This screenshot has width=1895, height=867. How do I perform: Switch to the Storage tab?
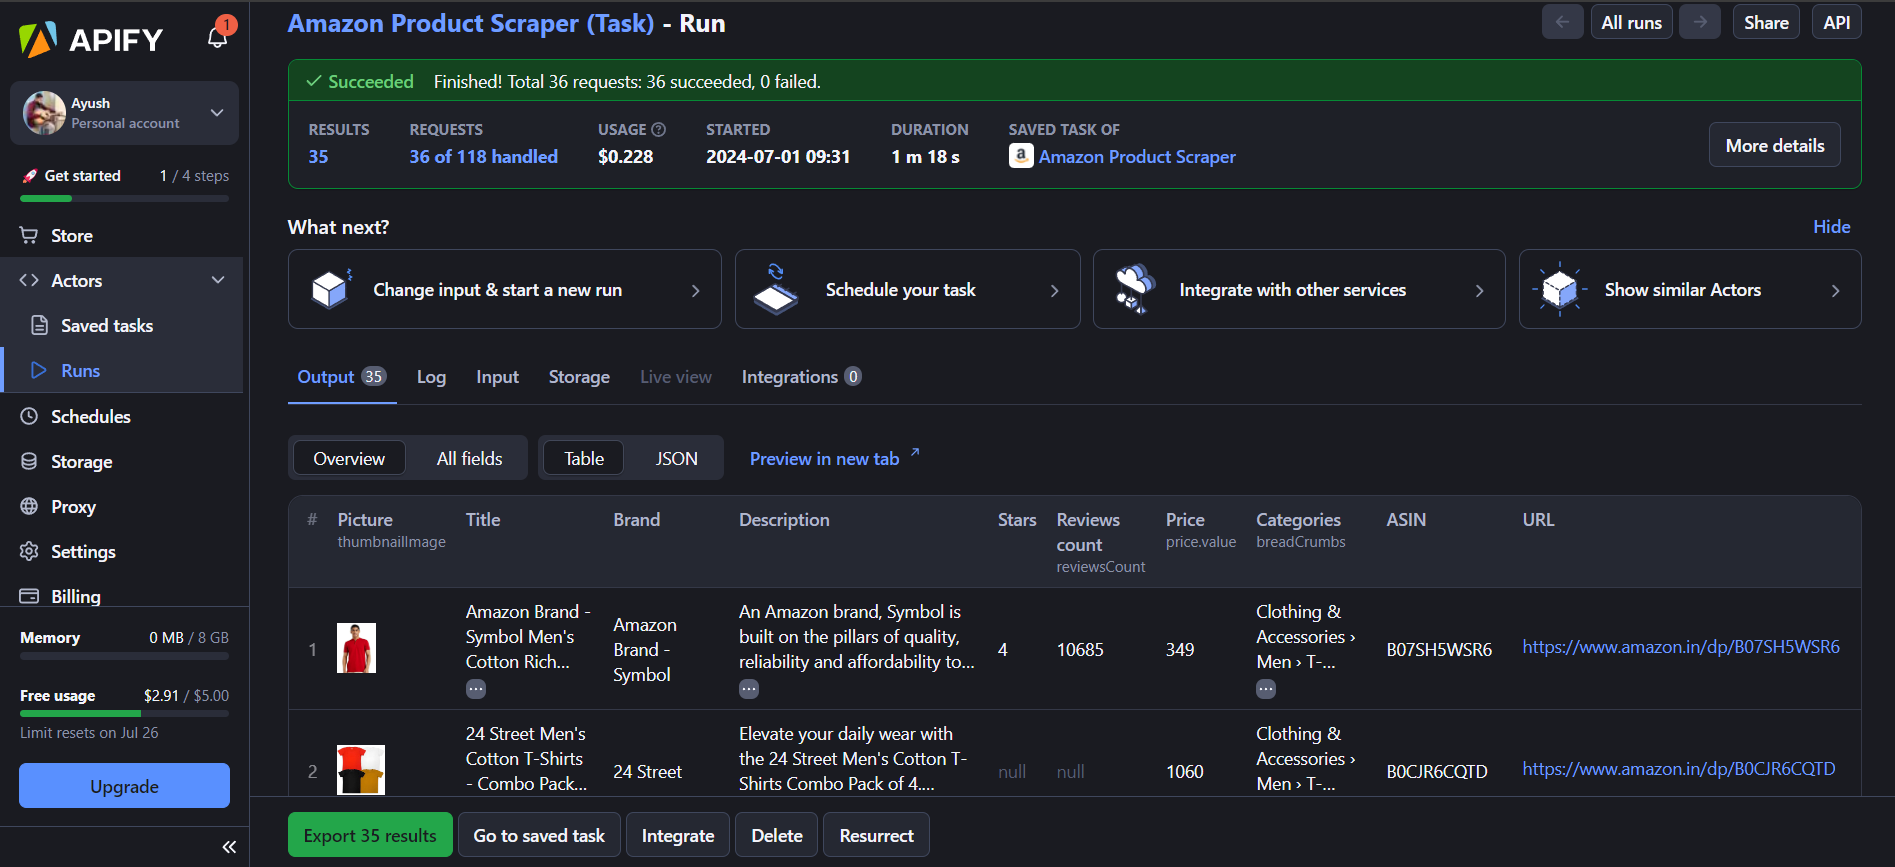tap(579, 377)
